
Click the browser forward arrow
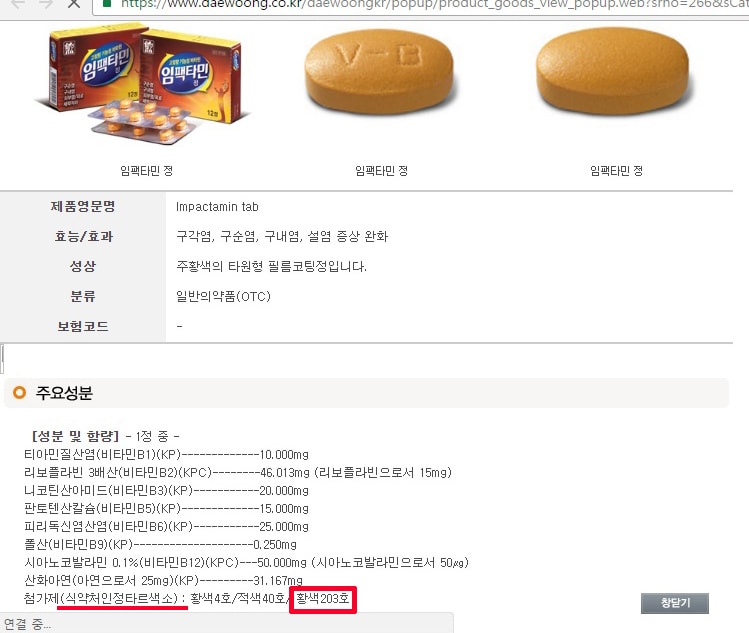(46, 4)
